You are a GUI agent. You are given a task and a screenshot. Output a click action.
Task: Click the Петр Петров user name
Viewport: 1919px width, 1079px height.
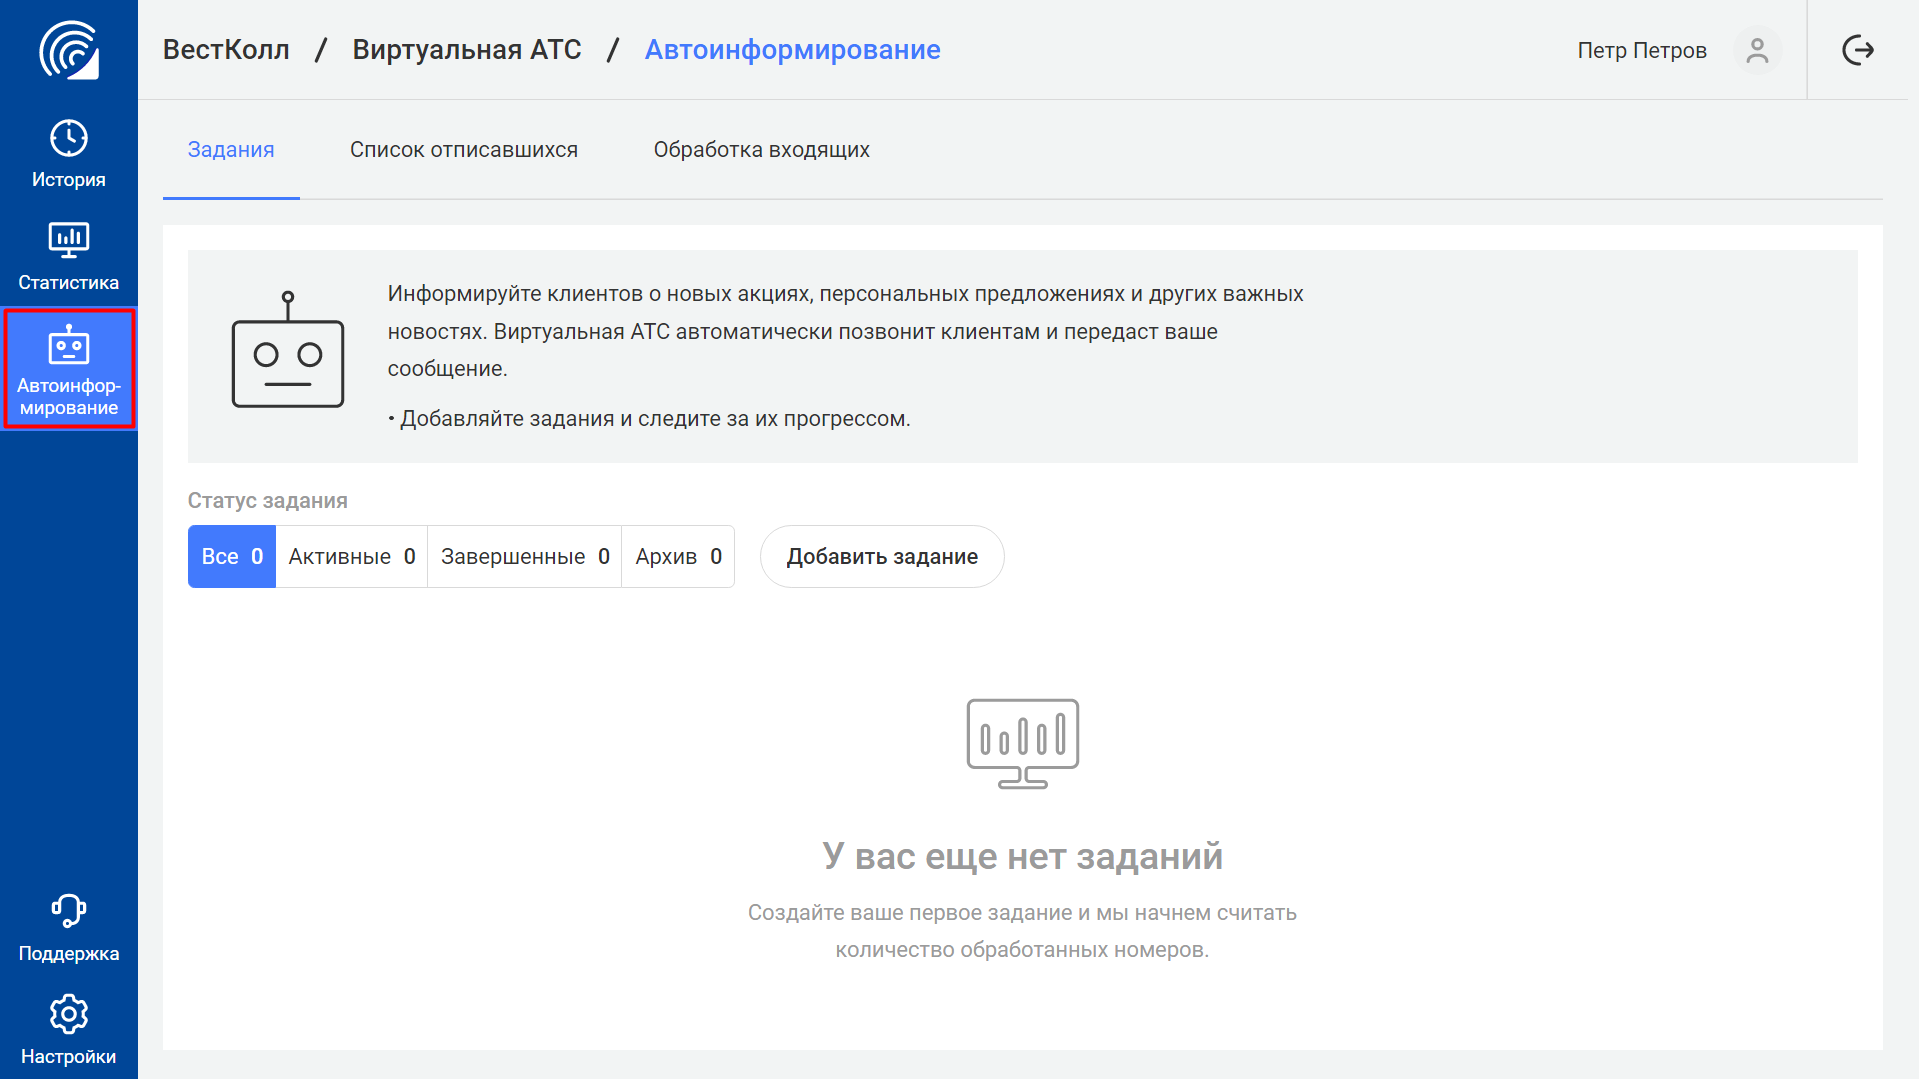(x=1642, y=50)
